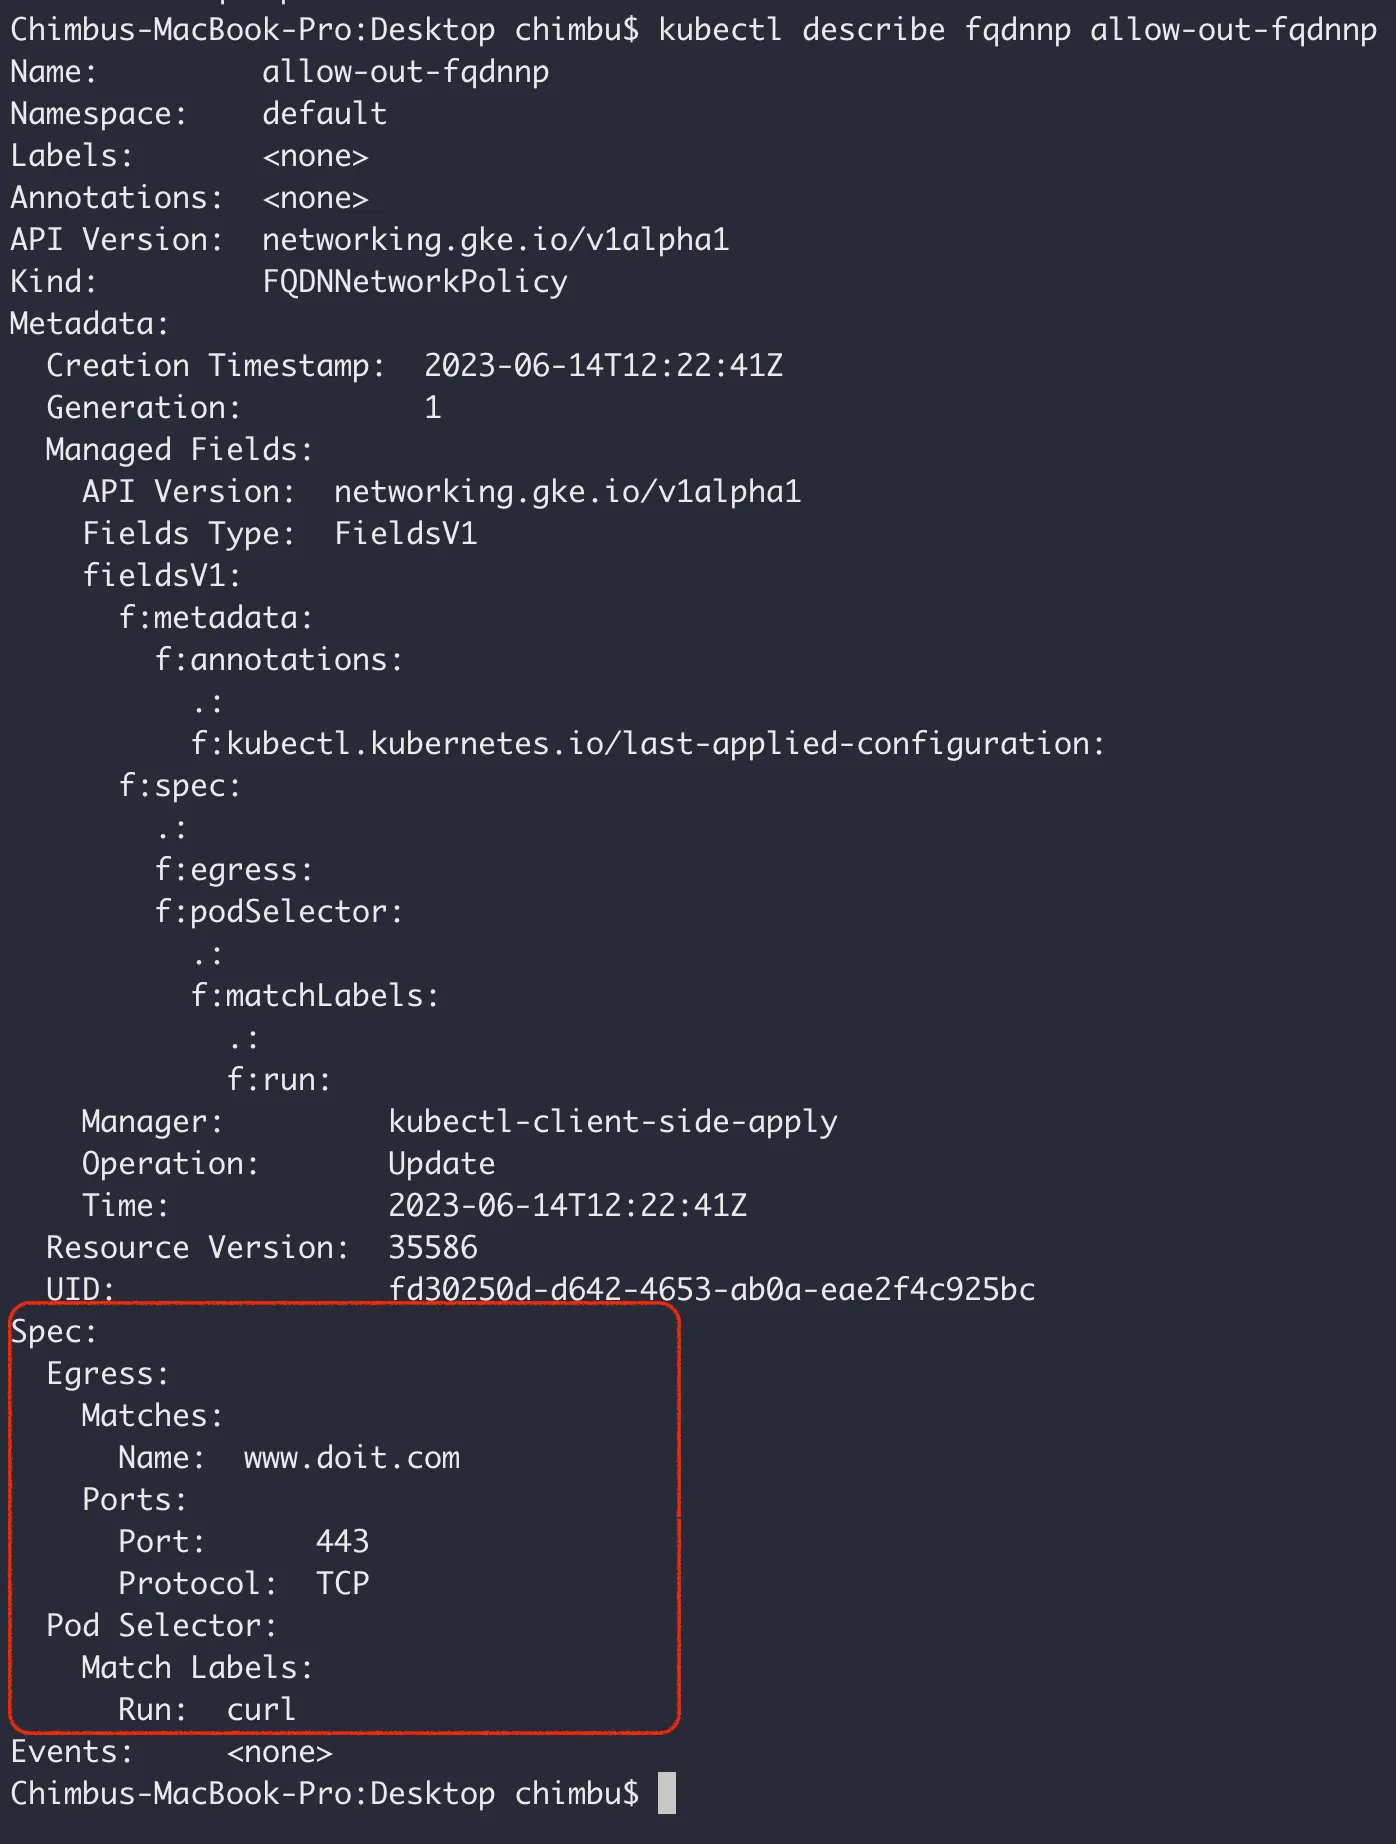Viewport: 1396px width, 1844px height.
Task: Click the Spec heading in output
Action: [53, 1332]
